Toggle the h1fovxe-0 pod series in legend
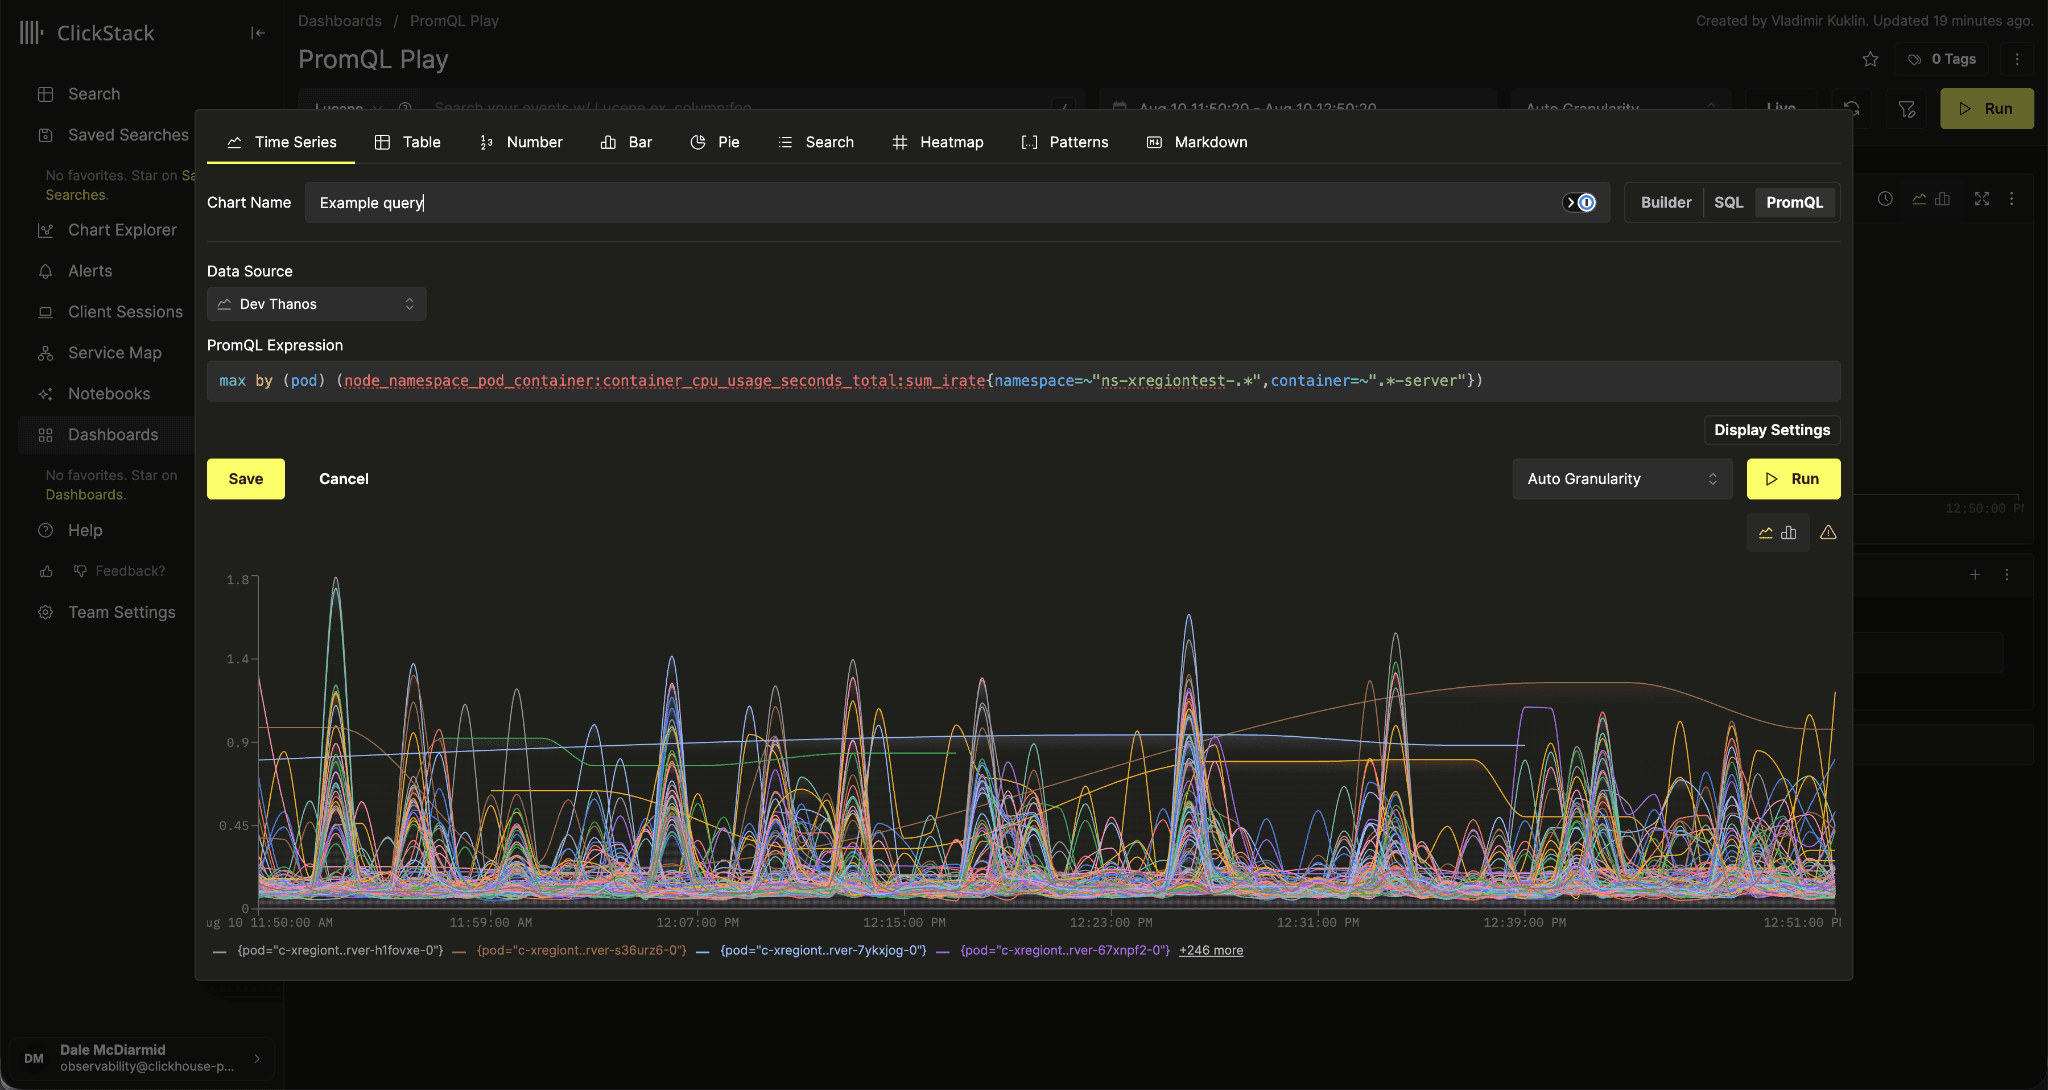This screenshot has height=1090, width=2048. pos(329,951)
